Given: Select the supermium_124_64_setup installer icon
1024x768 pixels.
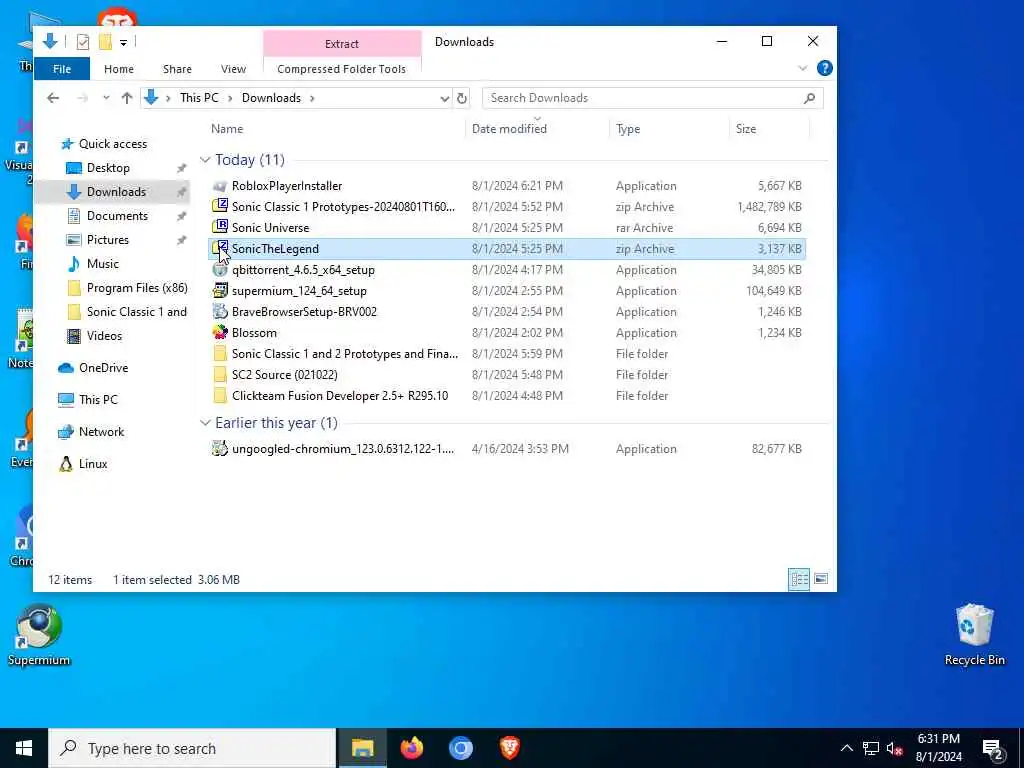Looking at the screenshot, I should [220, 291].
